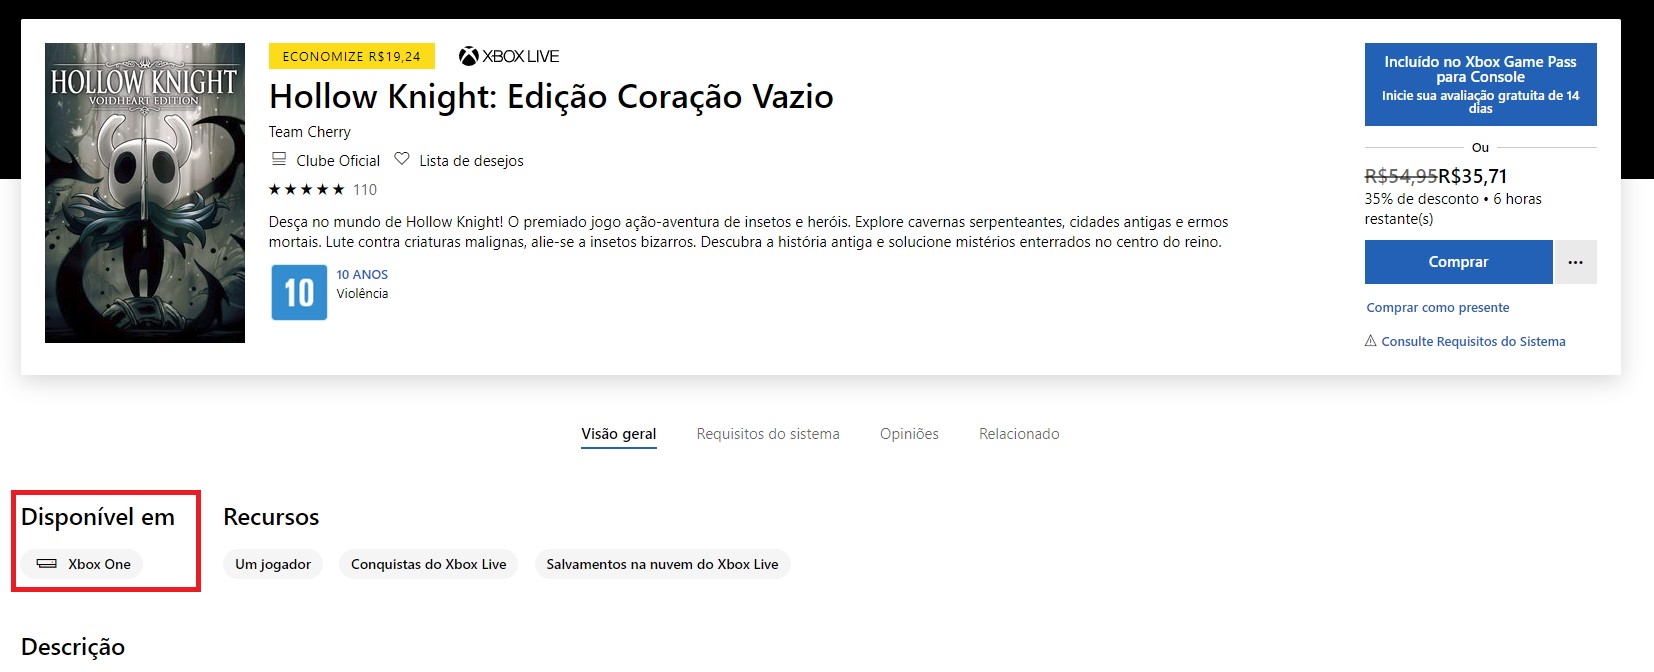Screen dimensions: 1654x672
Task: Open the Hollow Knight cover art
Action: 145,193
